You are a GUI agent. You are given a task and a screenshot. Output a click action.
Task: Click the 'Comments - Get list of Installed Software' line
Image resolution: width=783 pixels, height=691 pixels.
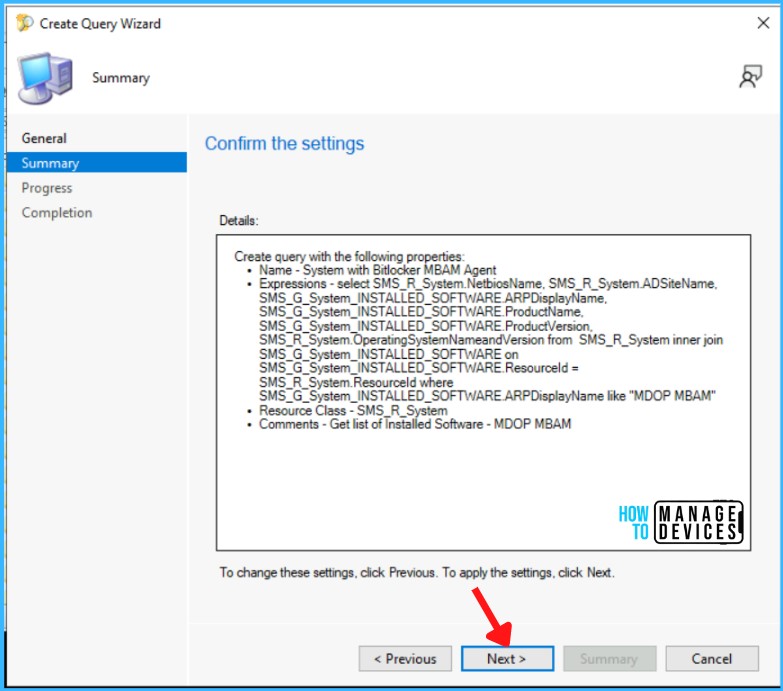coord(415,424)
